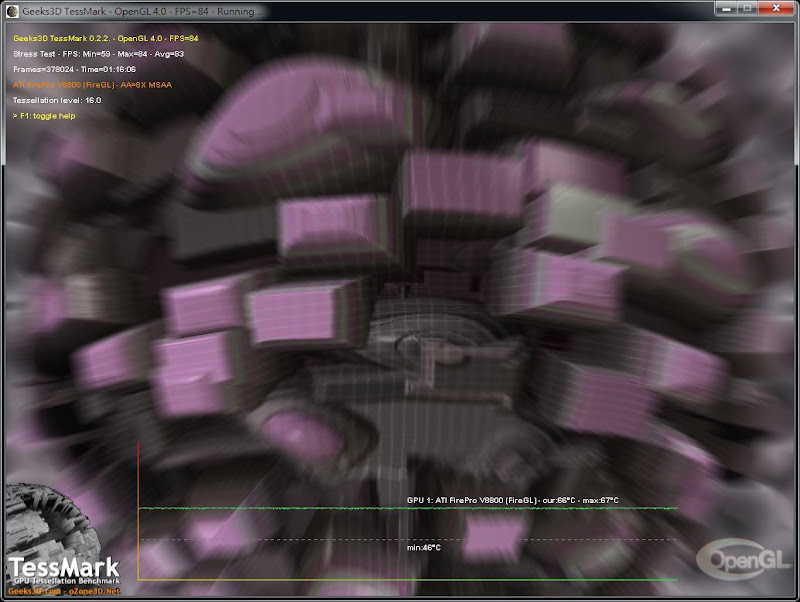Click the TessMark logo in the corner

(64, 567)
